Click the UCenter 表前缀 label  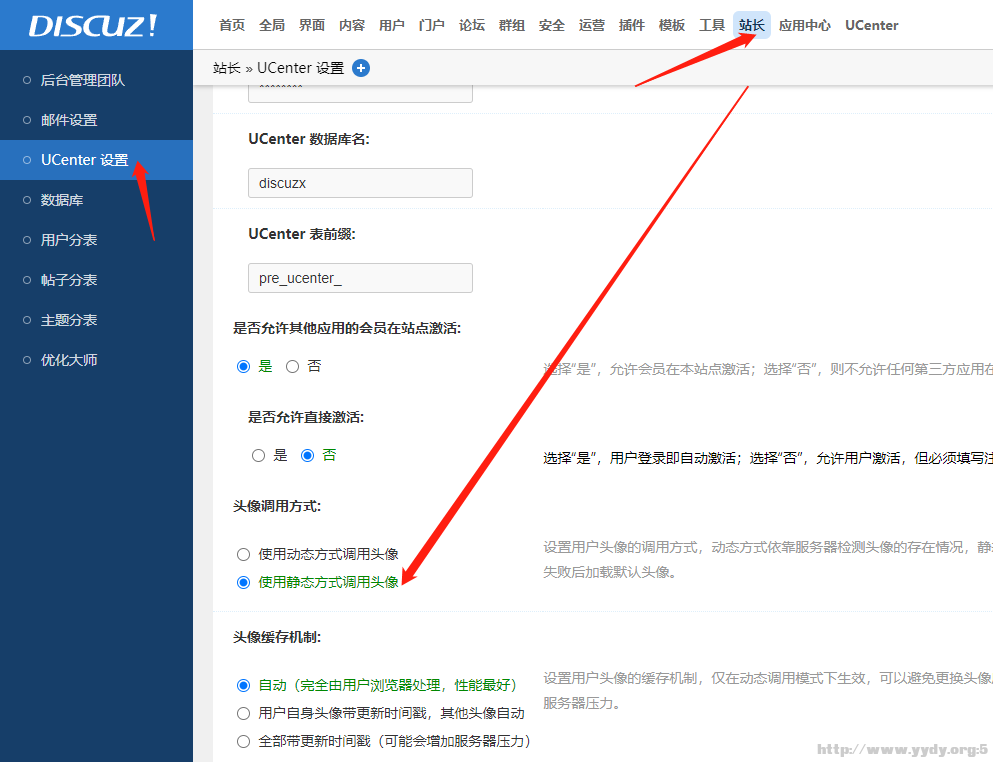coord(302,234)
